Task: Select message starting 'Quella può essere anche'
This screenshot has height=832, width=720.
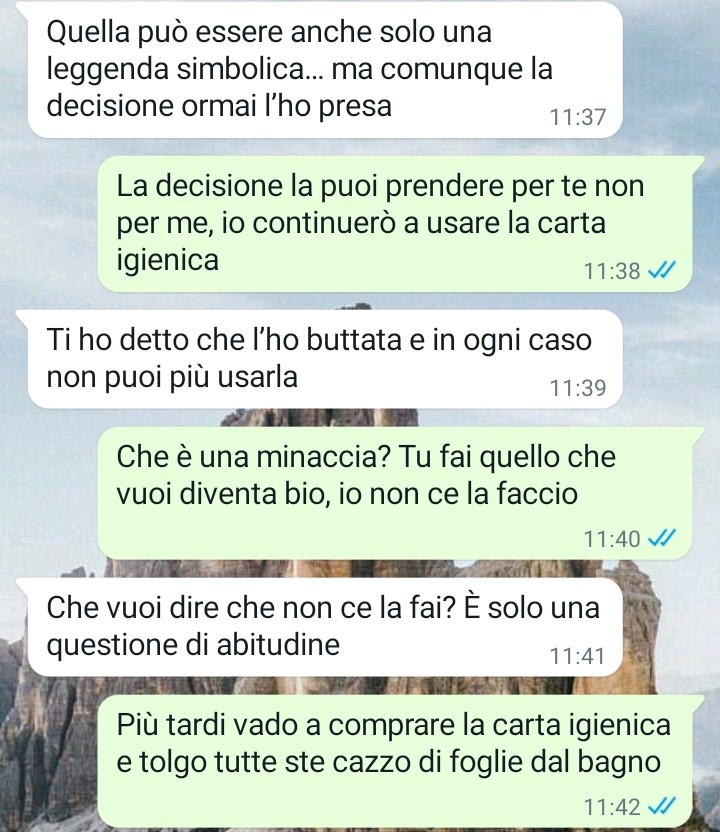Action: coord(324,70)
